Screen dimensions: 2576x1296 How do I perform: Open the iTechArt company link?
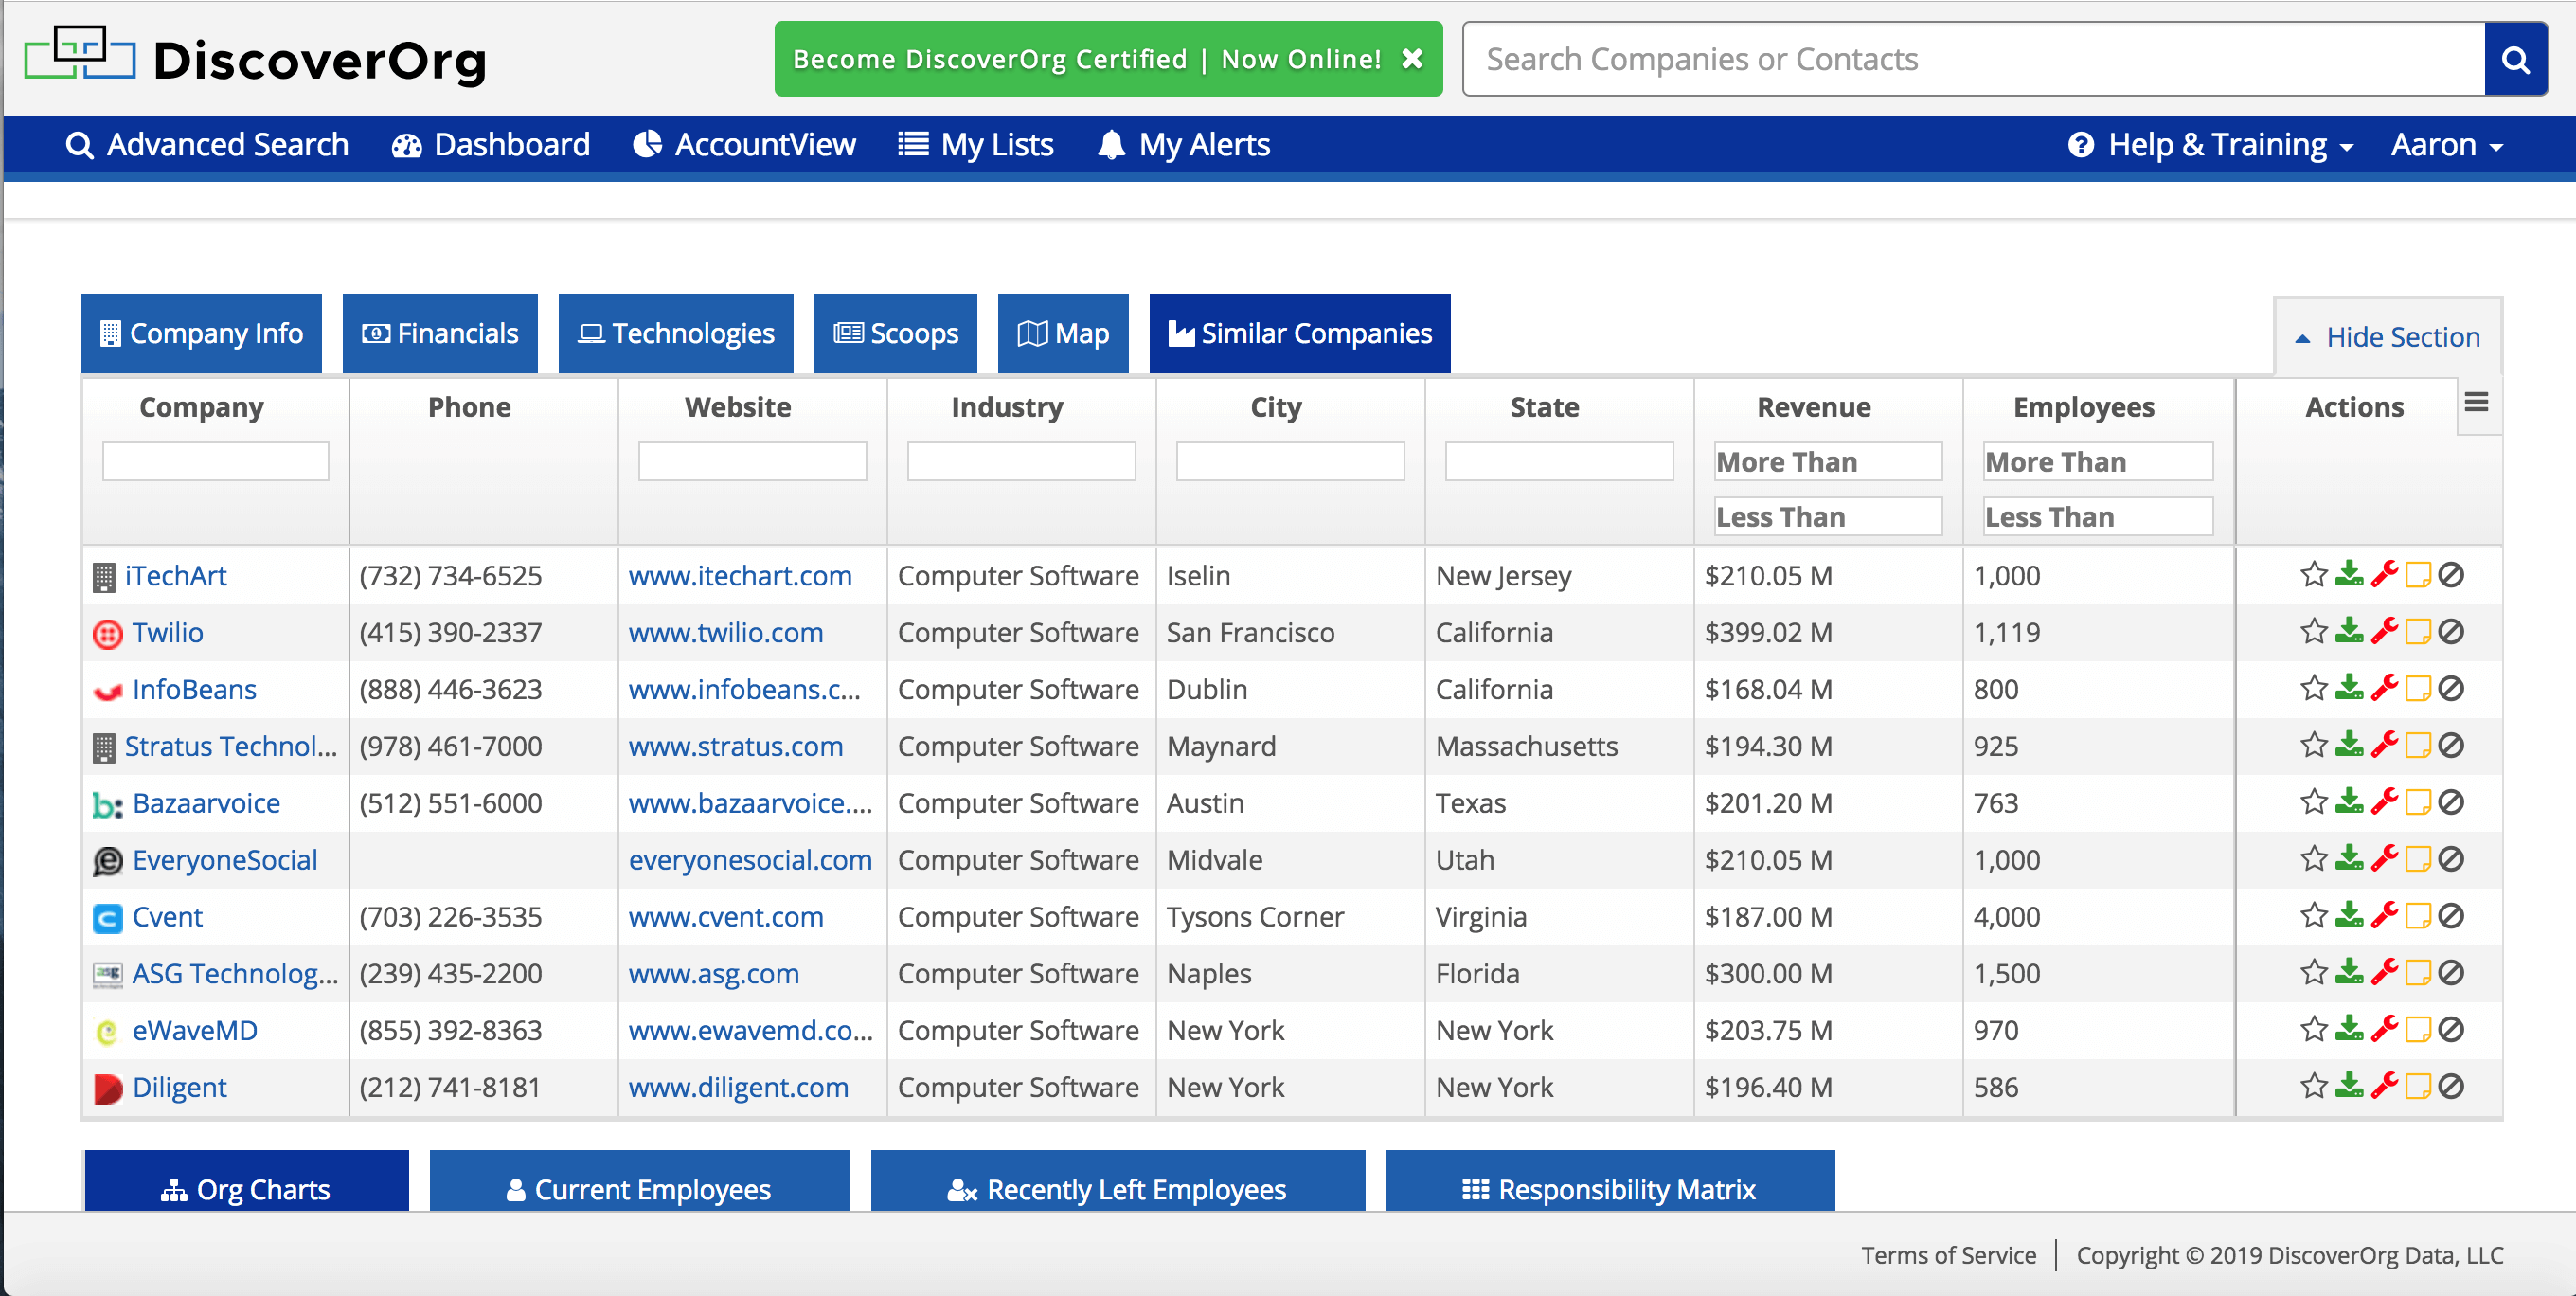click(x=176, y=576)
